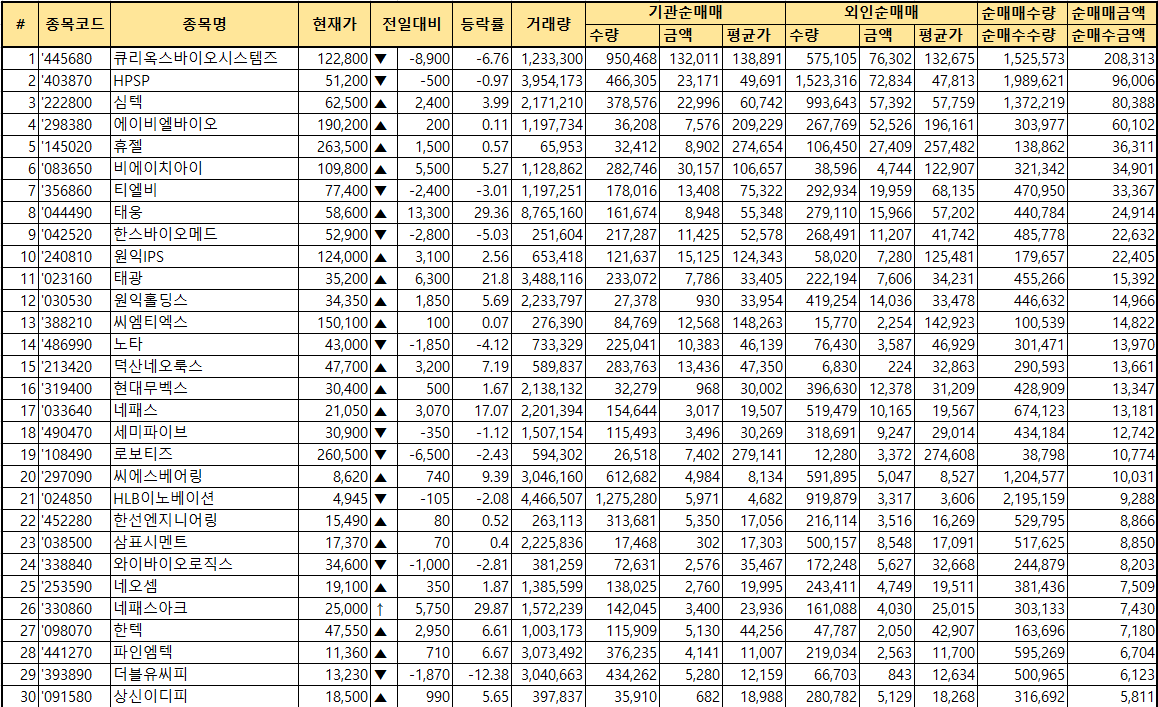
Task: Click the 노타 stock name
Action: 128,344
